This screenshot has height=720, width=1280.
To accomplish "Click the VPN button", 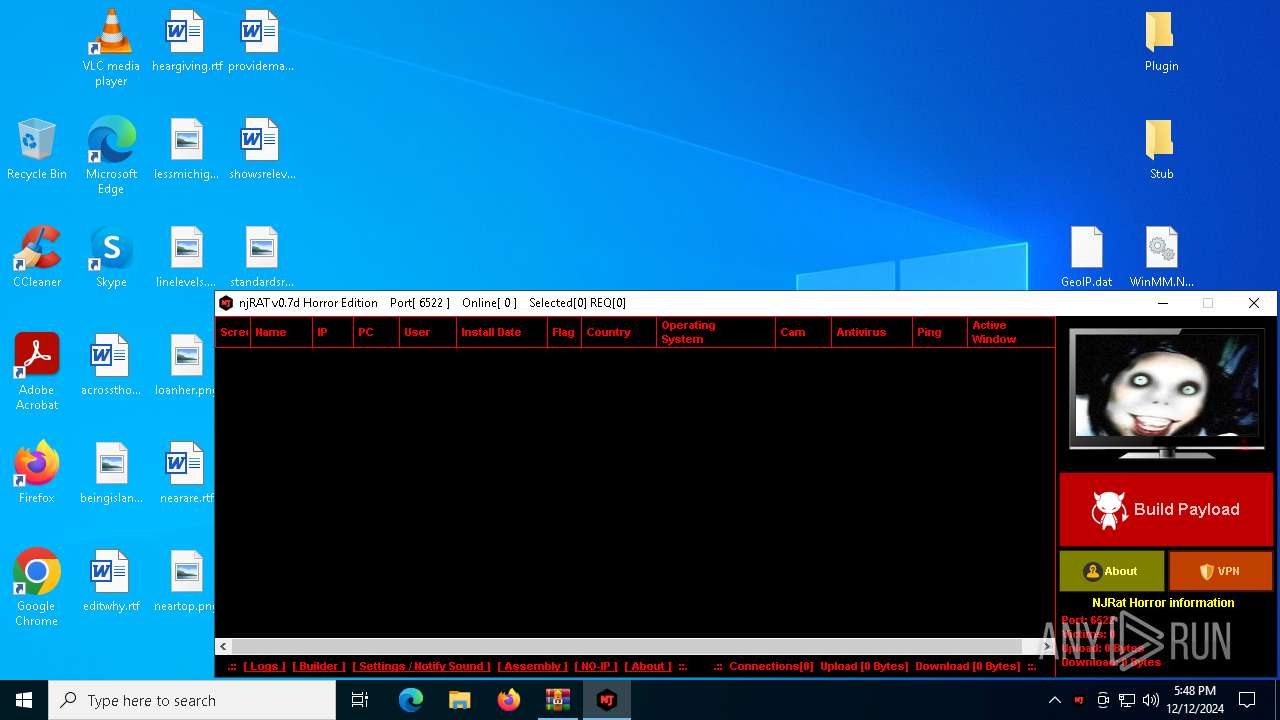I will click(x=1220, y=571).
